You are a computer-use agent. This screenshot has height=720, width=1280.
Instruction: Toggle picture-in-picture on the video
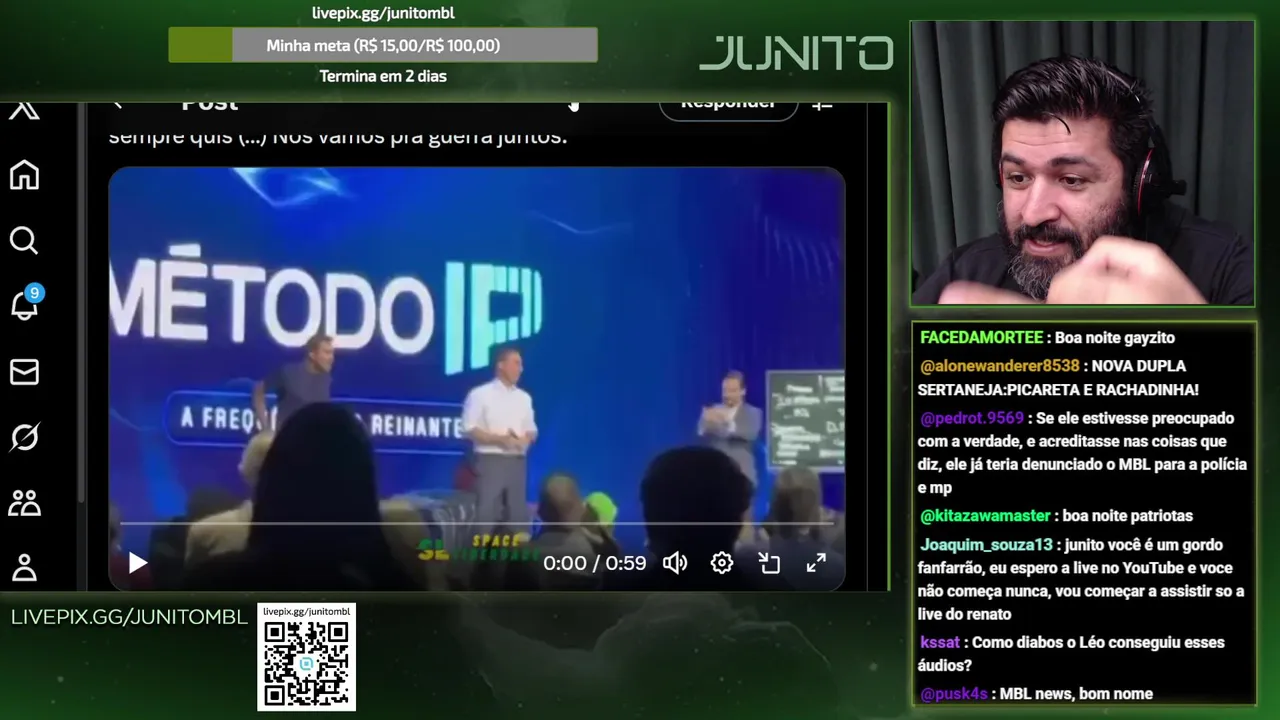click(x=769, y=563)
